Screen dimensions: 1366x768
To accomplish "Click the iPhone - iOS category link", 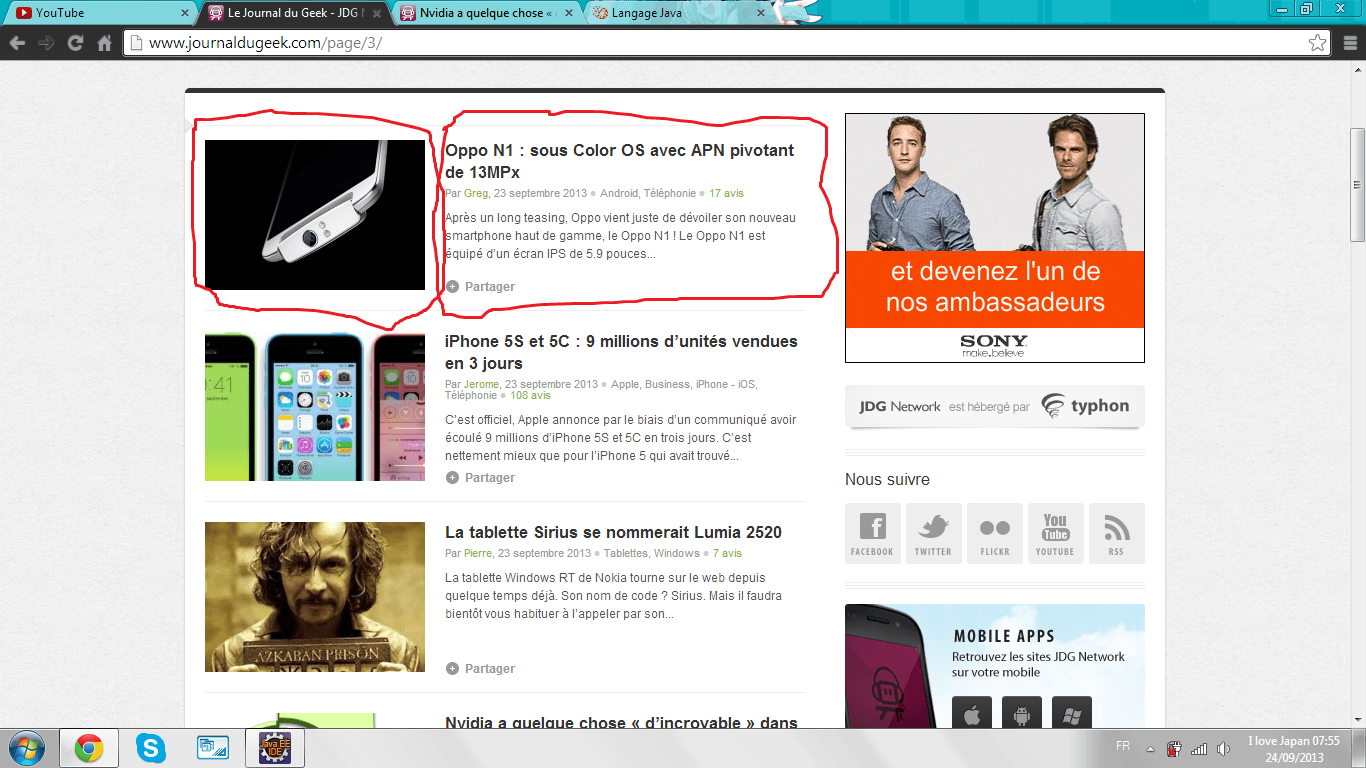I will click(726, 384).
